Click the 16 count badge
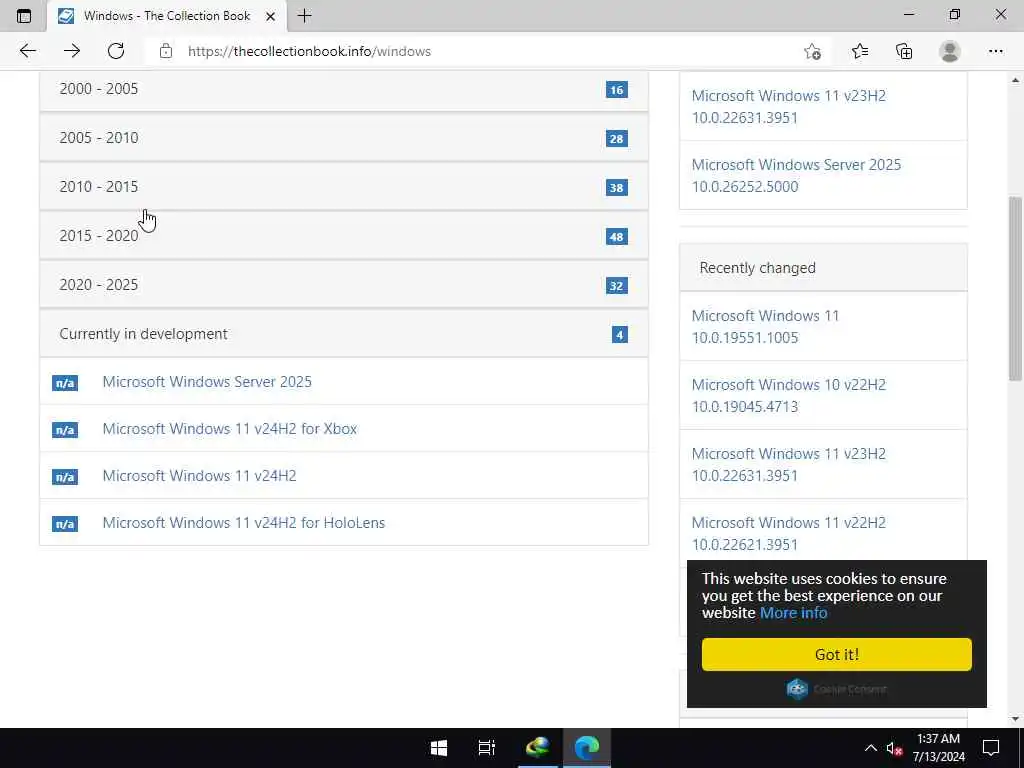This screenshot has width=1024, height=768. pyautogui.click(x=616, y=89)
